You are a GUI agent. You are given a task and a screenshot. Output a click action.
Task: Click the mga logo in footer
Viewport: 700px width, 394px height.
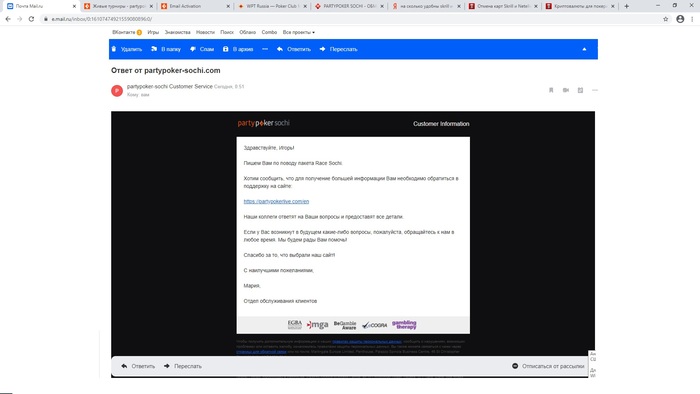pos(317,324)
